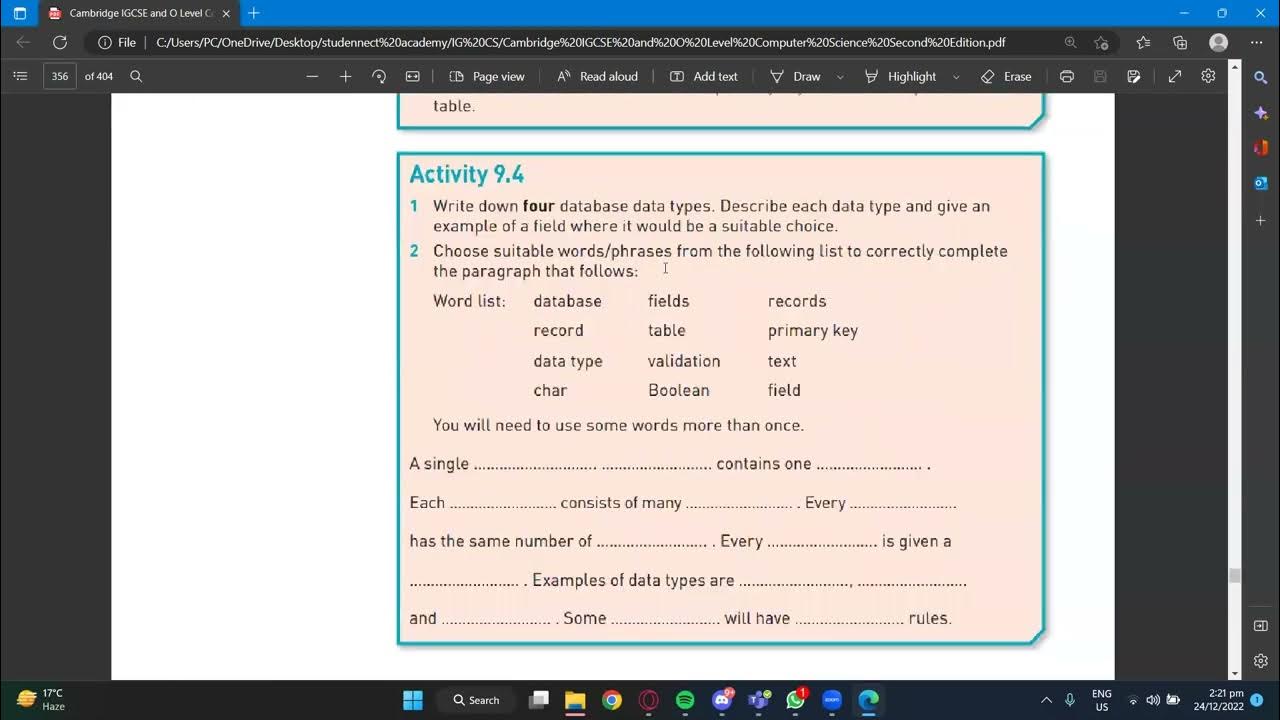The image size is (1280, 720).
Task: Open File Explorer from taskbar
Action: [x=575, y=700]
